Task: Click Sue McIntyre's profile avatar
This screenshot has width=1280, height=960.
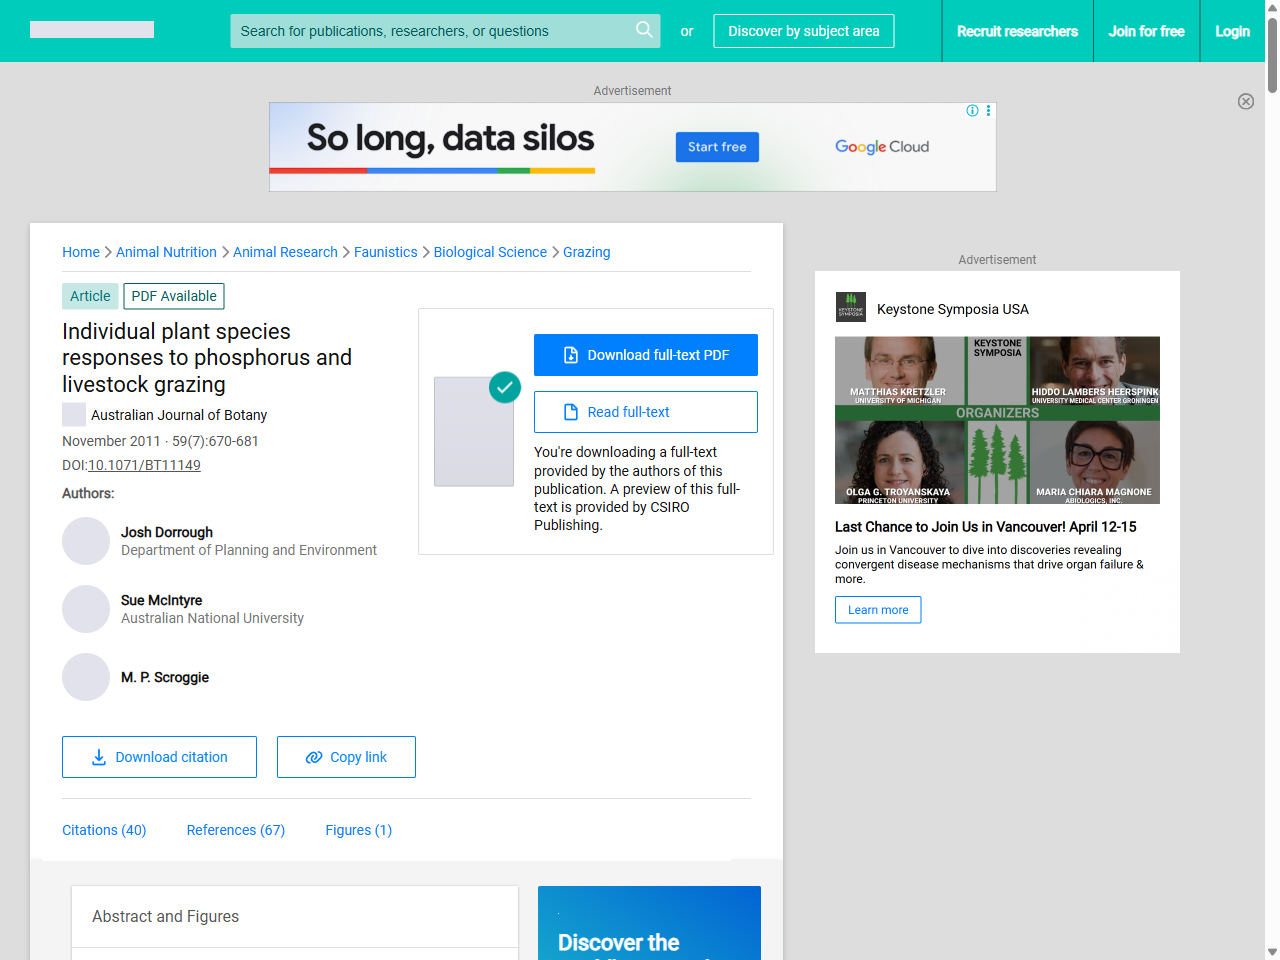Action: [86, 609]
